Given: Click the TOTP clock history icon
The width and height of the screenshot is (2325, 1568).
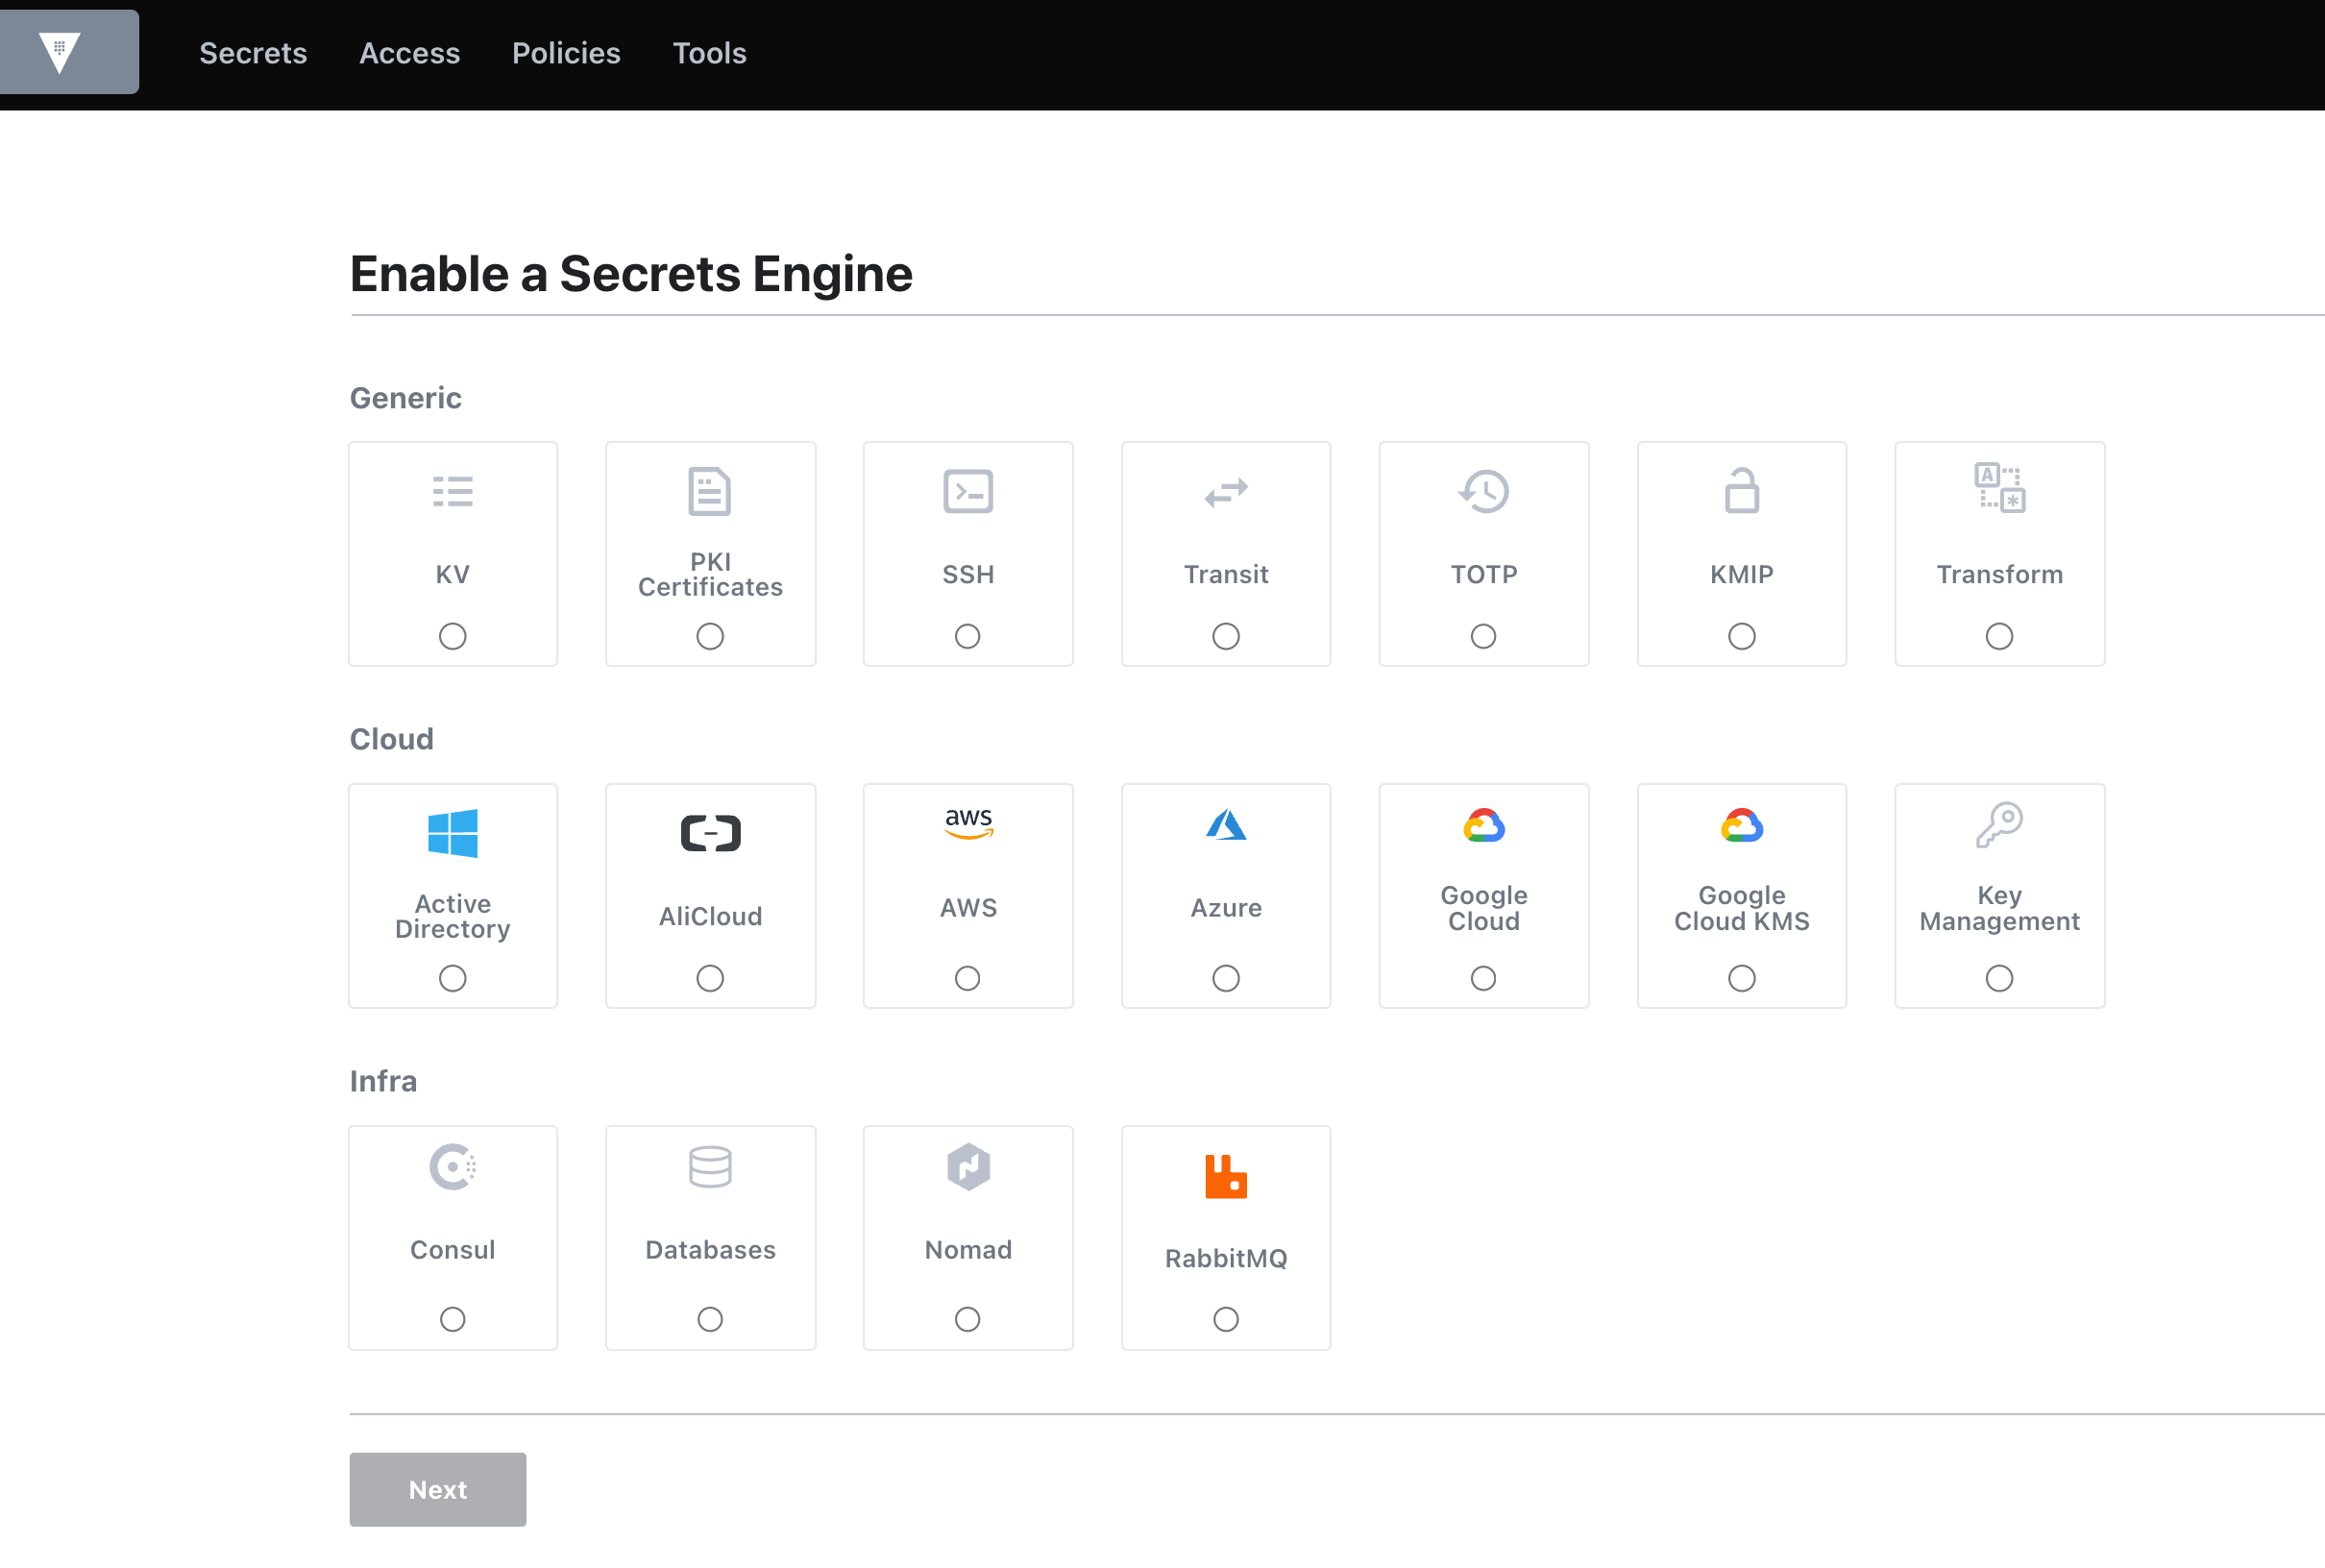Looking at the screenshot, I should click(1484, 491).
